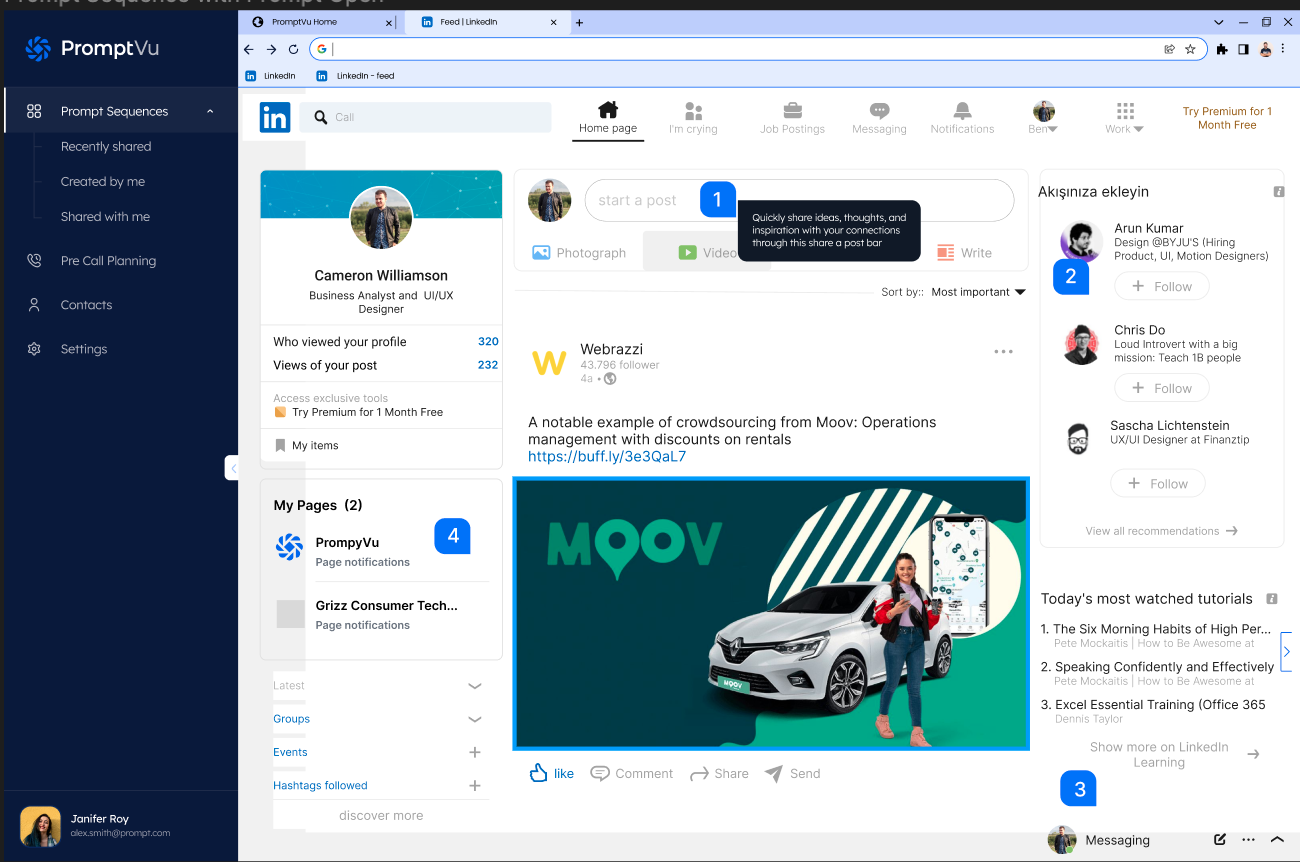The width and height of the screenshot is (1300, 862).
Task: Collapse the PromptVu sidebar handle
Action: [232, 468]
